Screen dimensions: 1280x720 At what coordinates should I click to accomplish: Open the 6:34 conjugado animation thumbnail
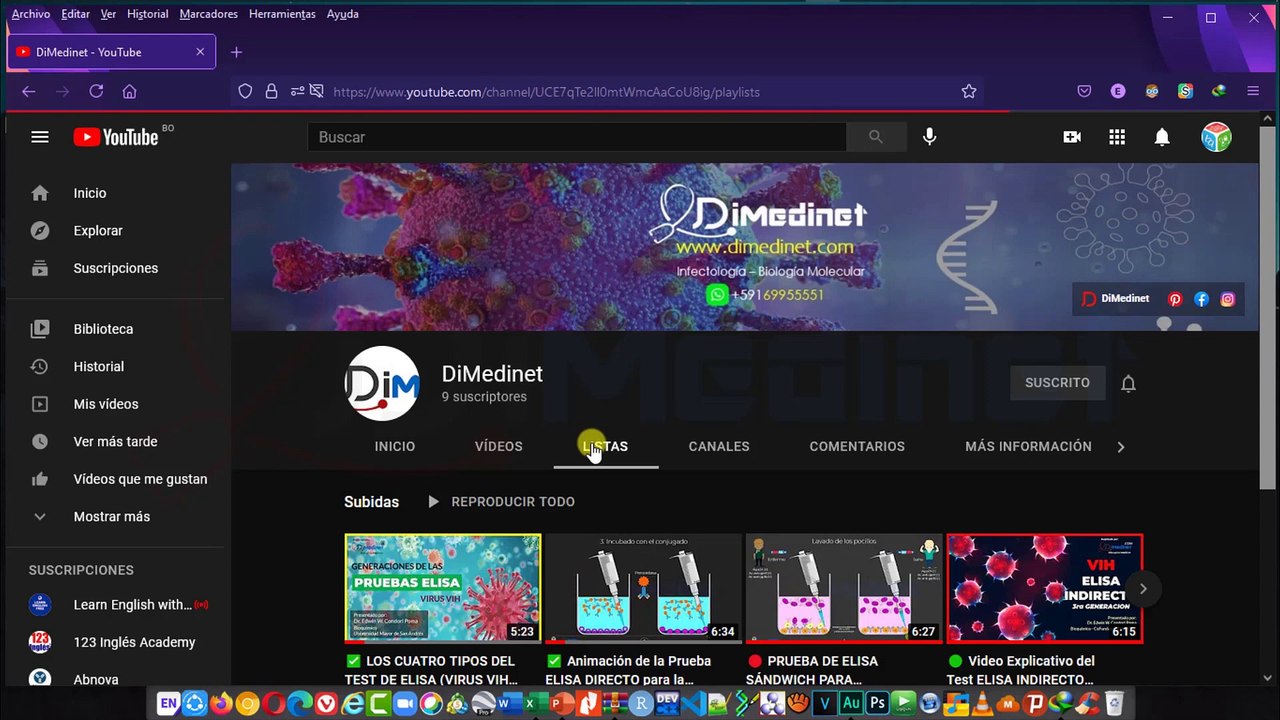(x=644, y=588)
